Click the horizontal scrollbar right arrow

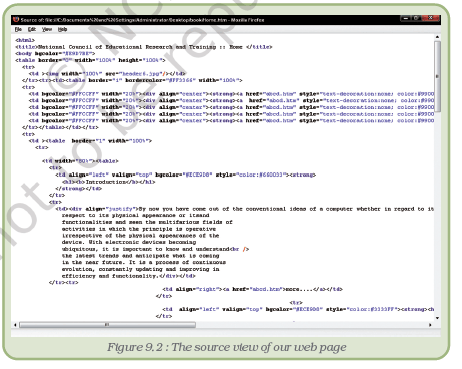point(430,325)
